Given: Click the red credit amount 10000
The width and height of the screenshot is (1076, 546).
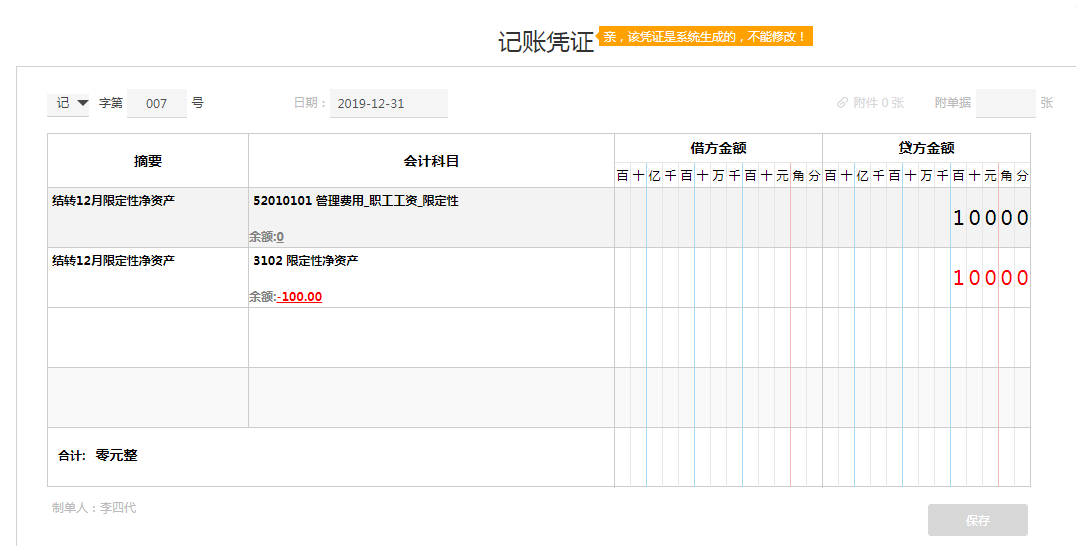Looking at the screenshot, I should tap(991, 278).
